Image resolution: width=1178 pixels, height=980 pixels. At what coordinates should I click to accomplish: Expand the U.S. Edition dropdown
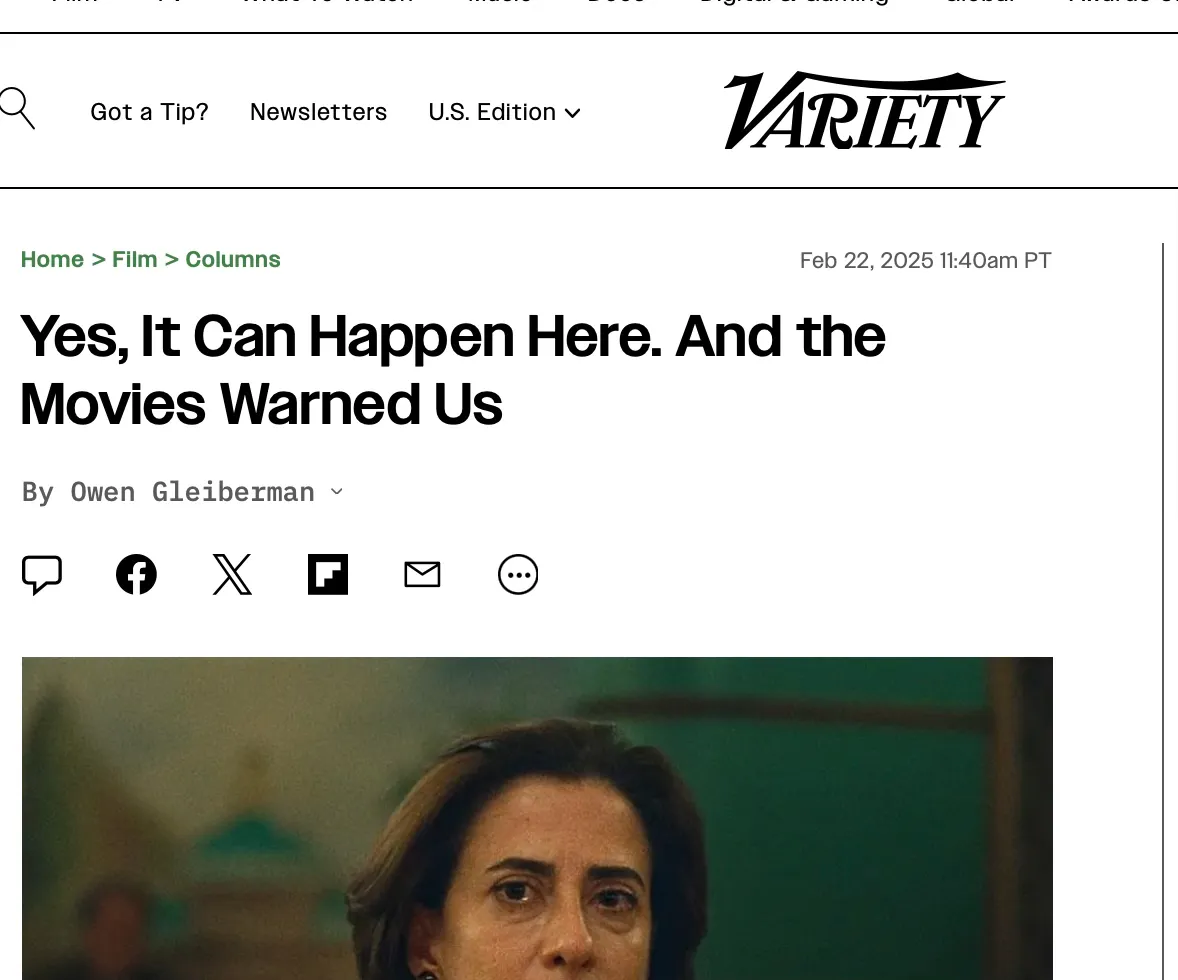[505, 112]
